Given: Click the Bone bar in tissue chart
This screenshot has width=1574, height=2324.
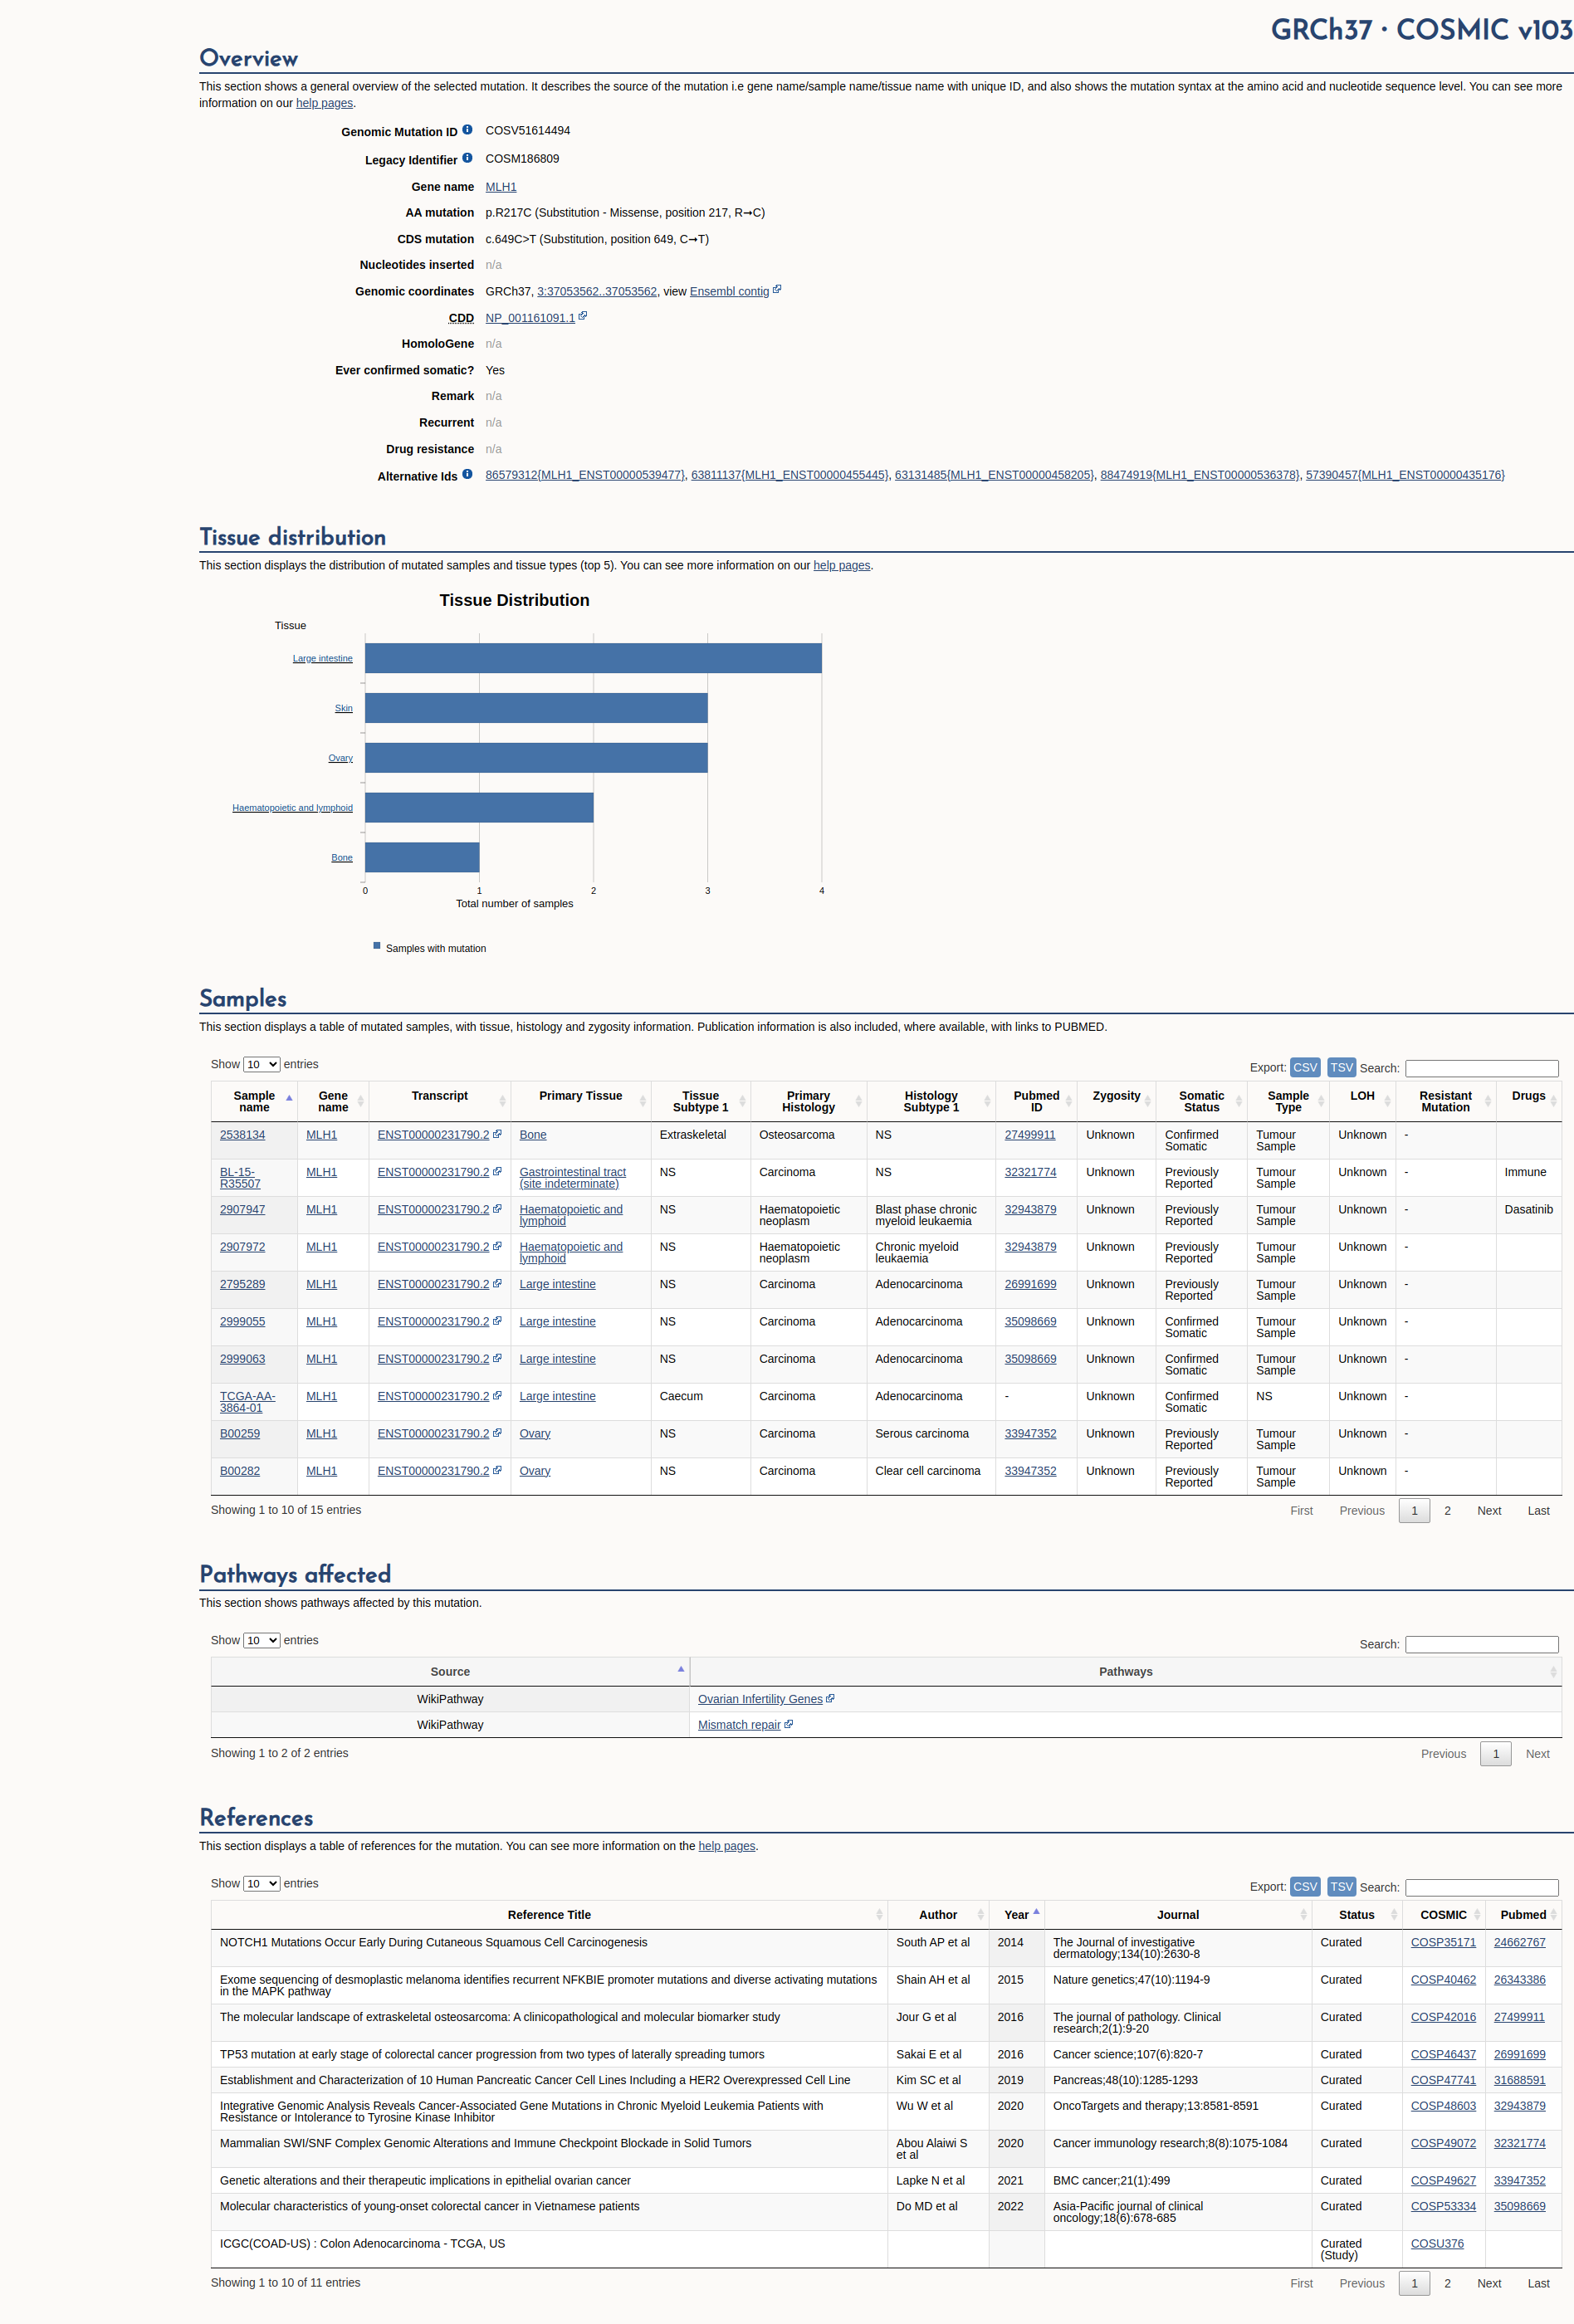Looking at the screenshot, I should pos(422,857).
